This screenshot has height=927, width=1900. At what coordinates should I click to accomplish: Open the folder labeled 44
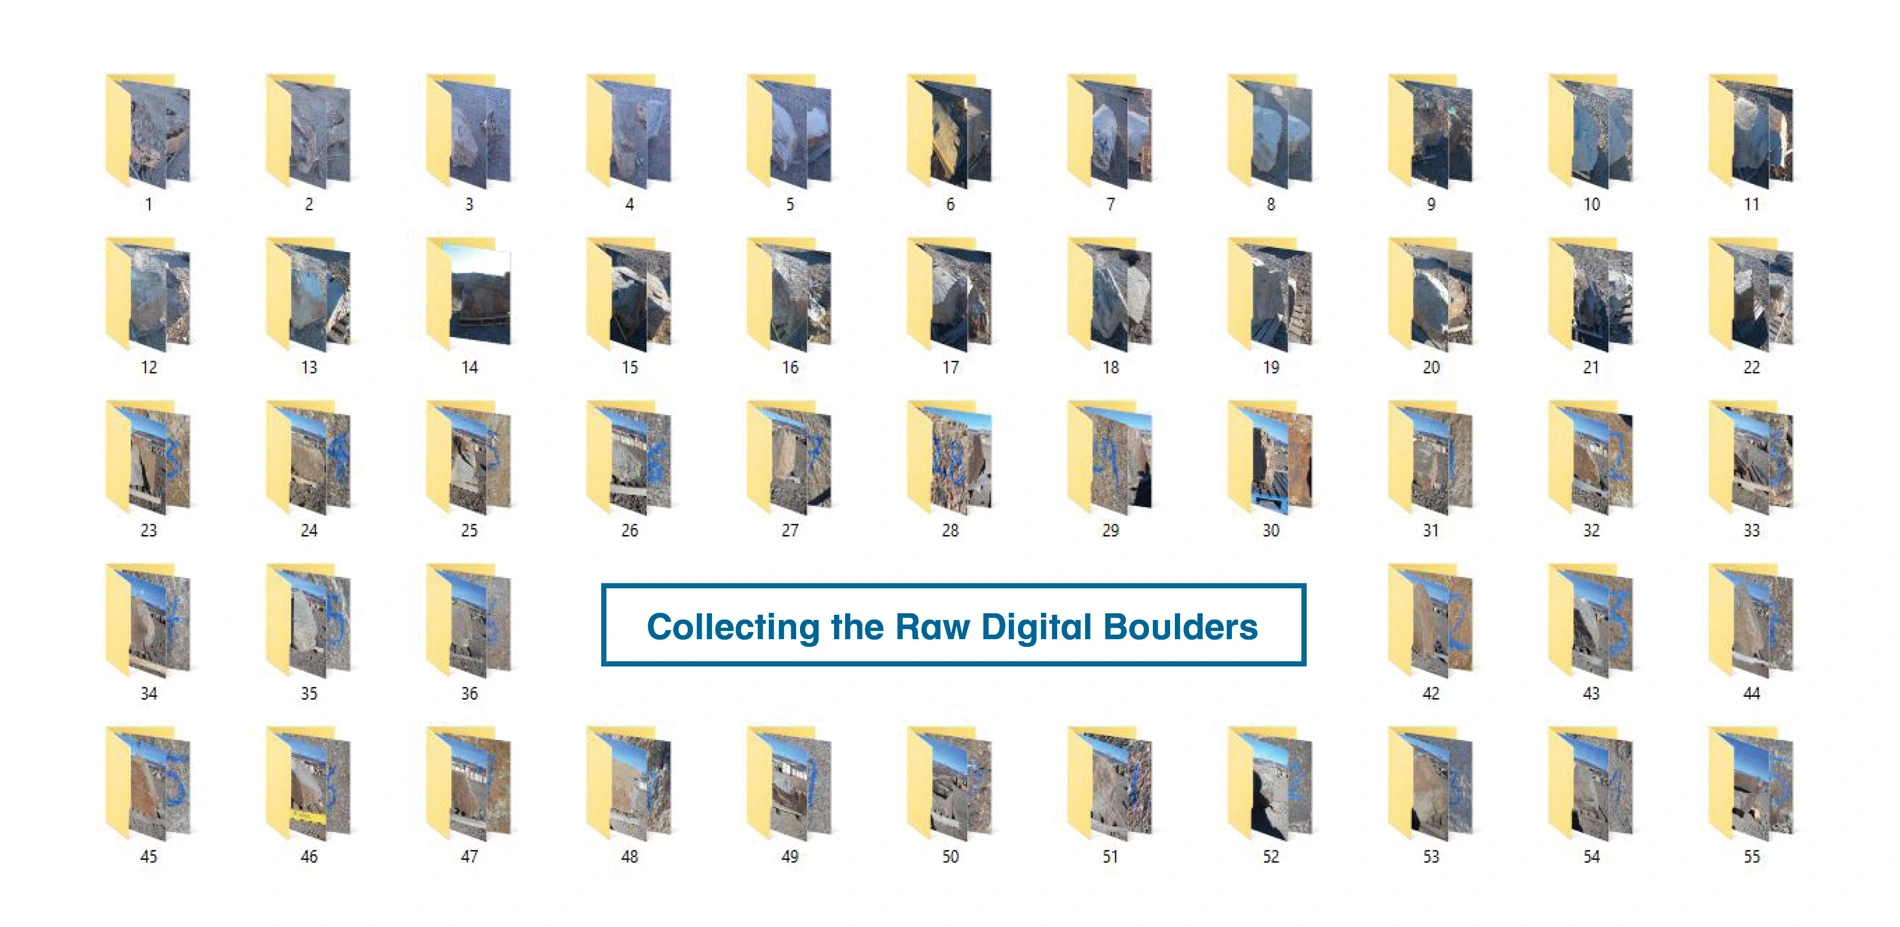(1751, 621)
